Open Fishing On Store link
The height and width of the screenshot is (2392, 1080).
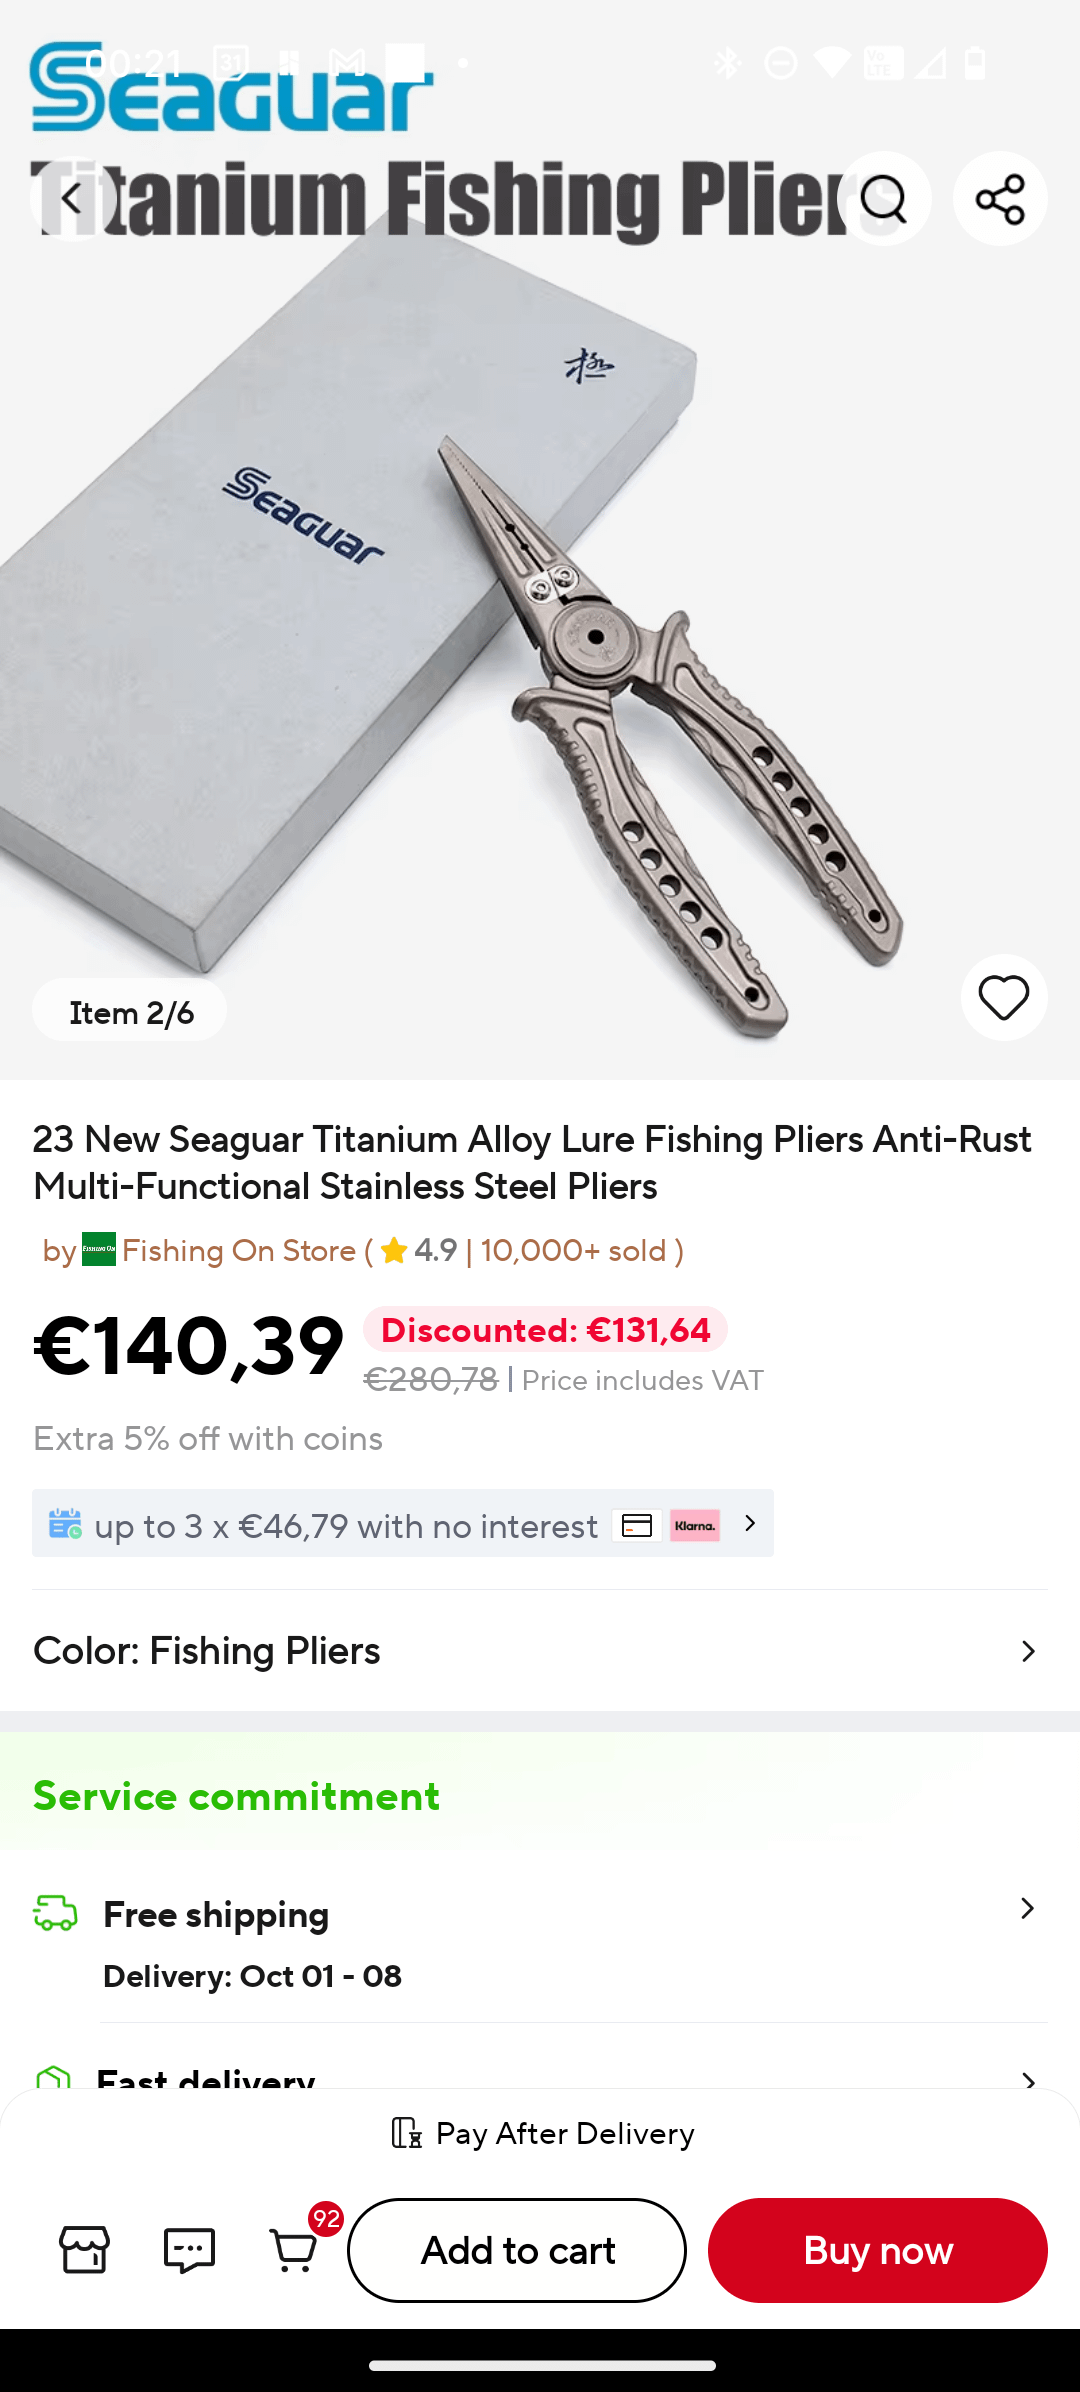(238, 1250)
